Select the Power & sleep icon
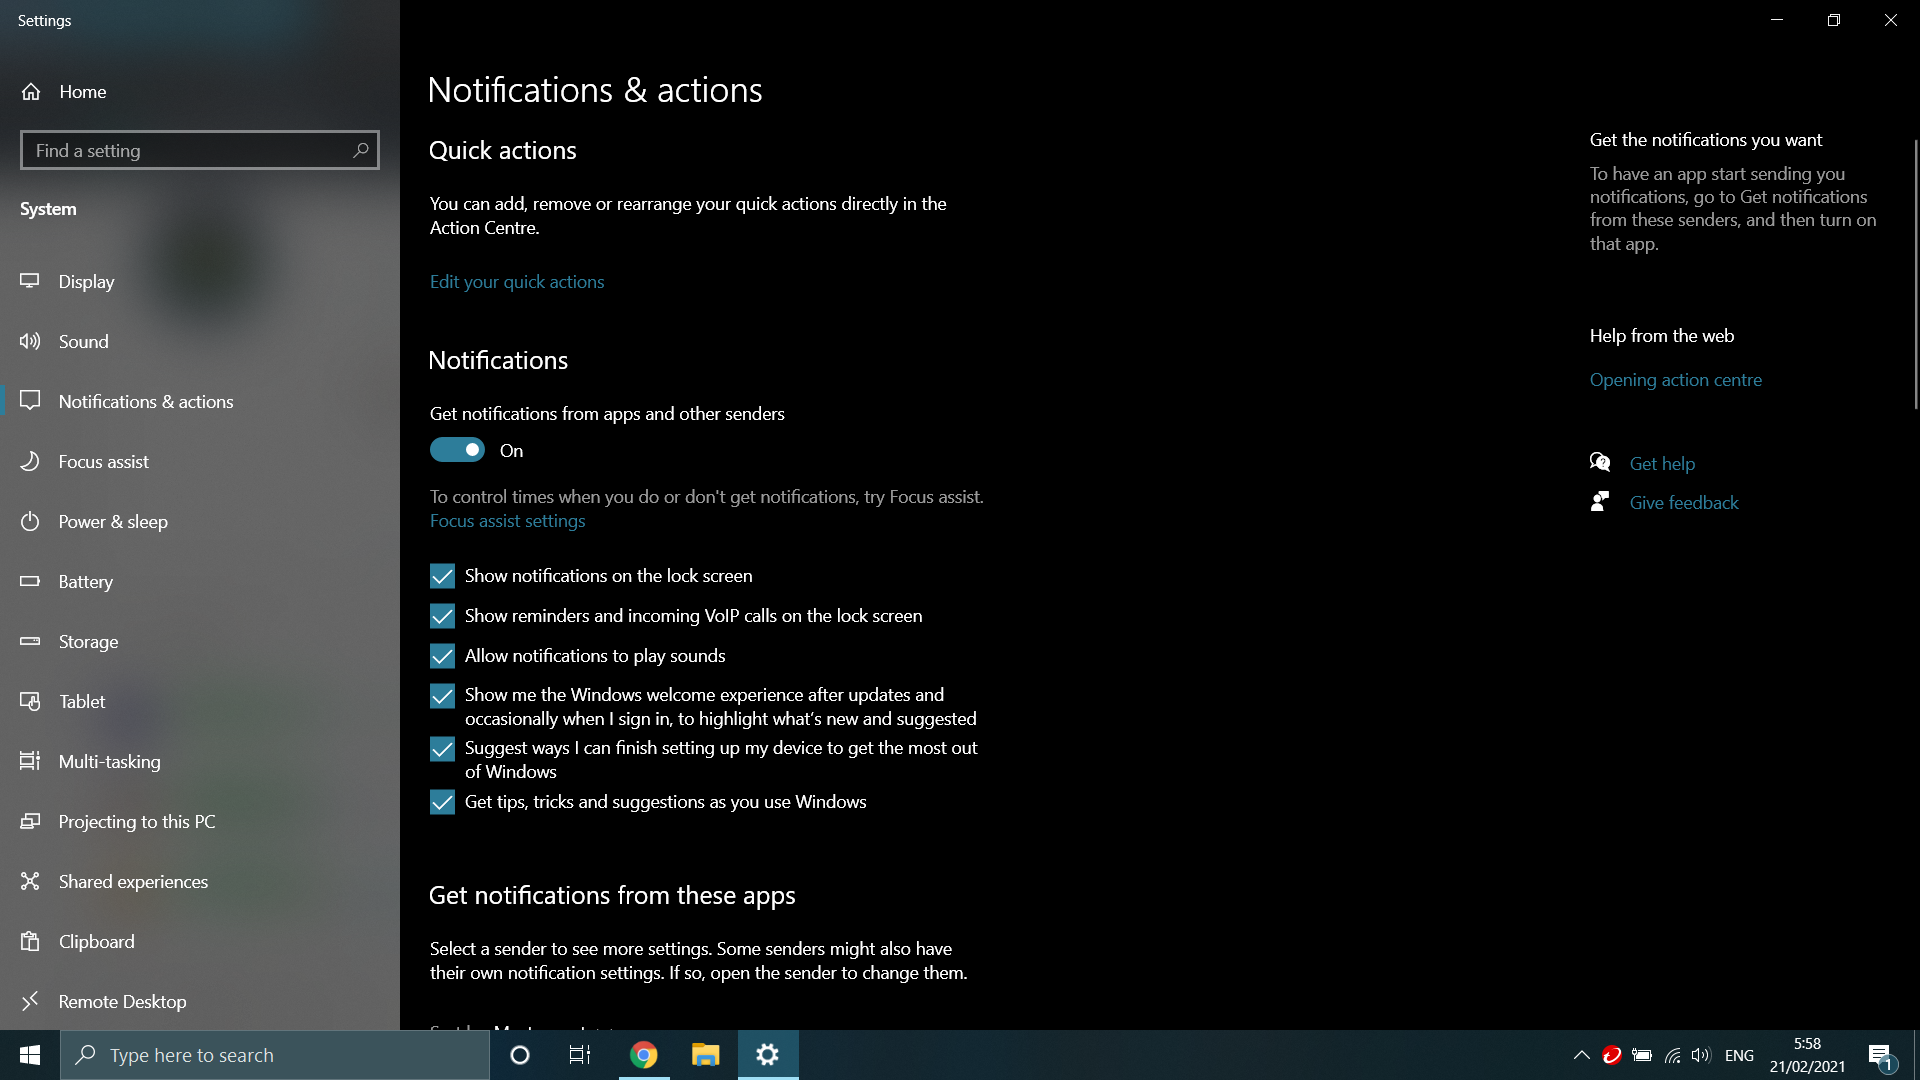The width and height of the screenshot is (1920, 1080). click(30, 521)
